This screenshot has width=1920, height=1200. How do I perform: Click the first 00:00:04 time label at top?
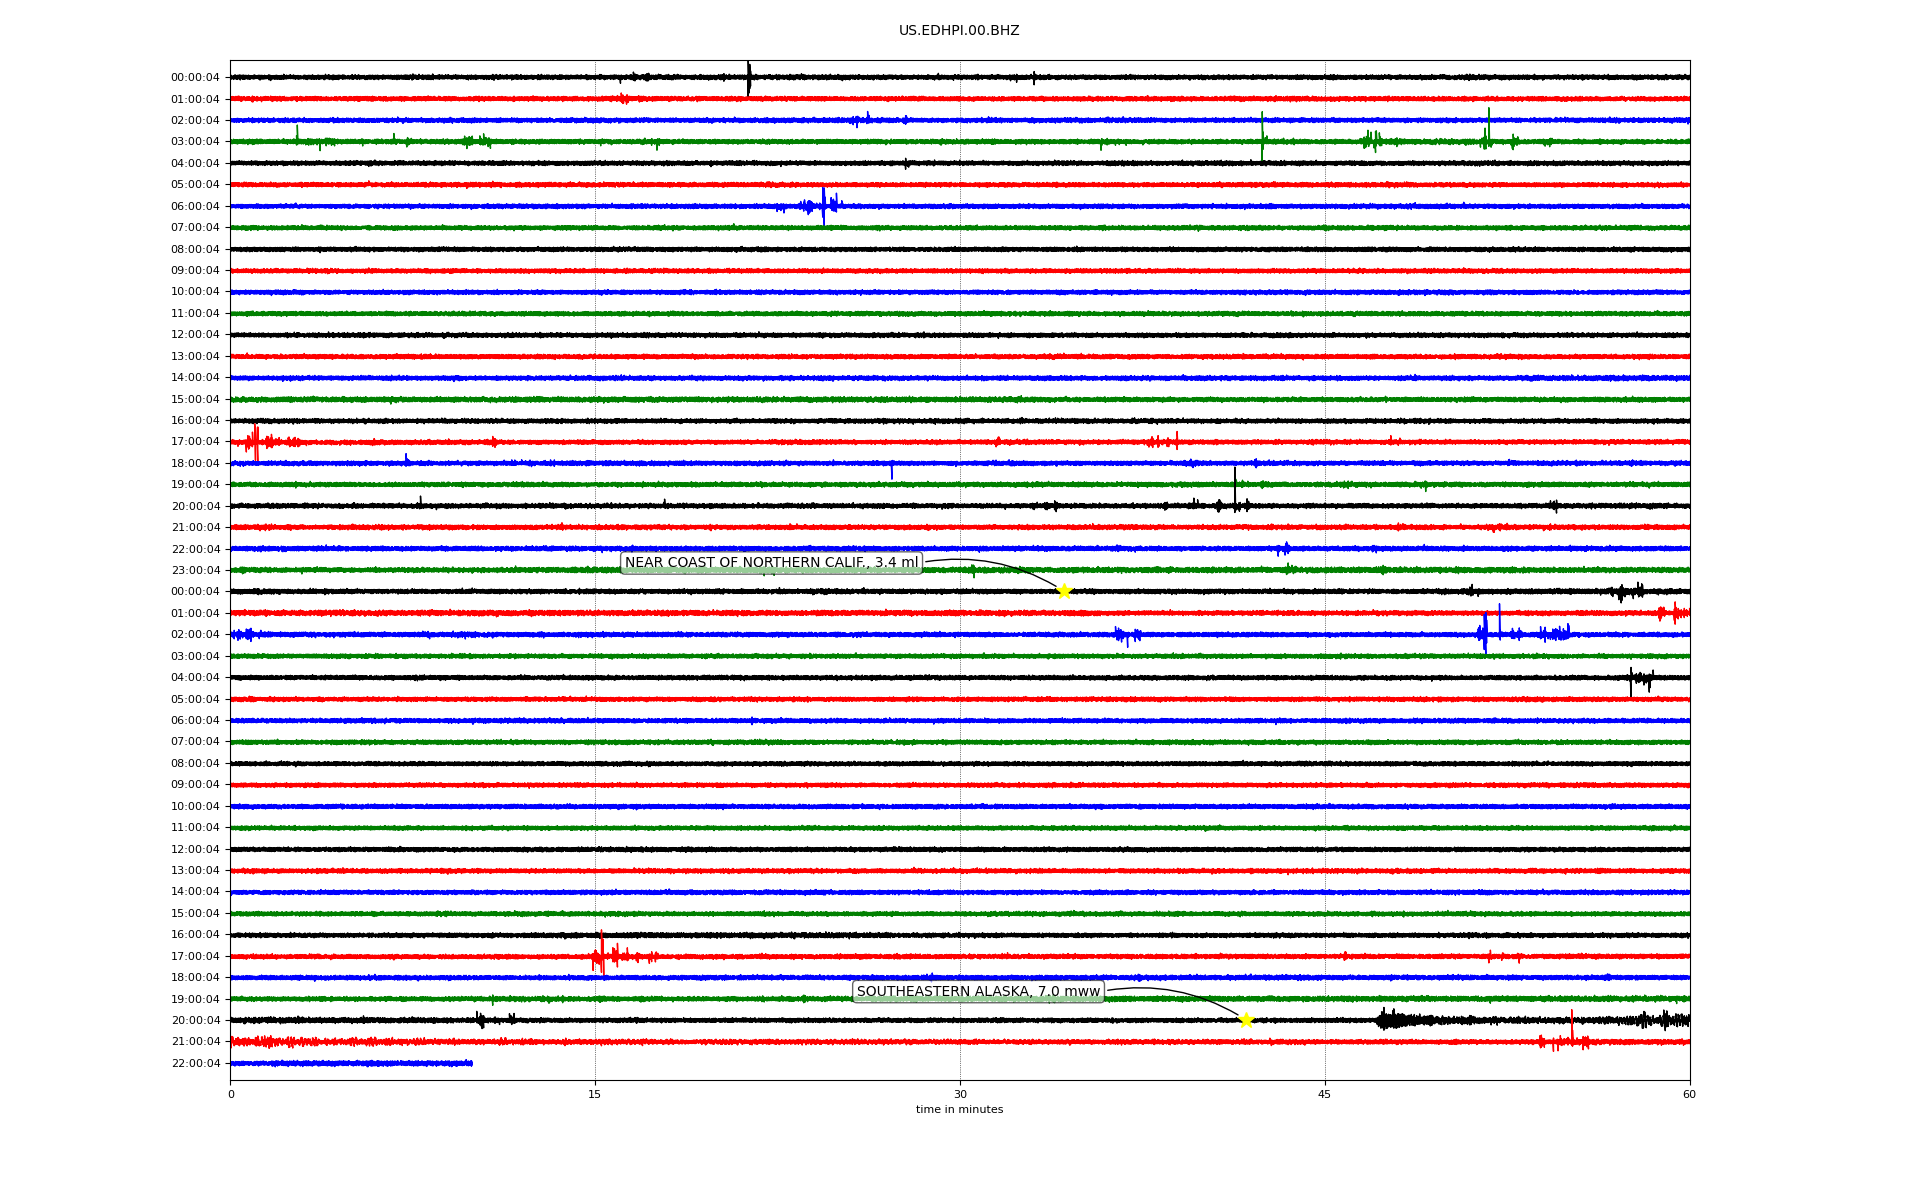(x=195, y=78)
